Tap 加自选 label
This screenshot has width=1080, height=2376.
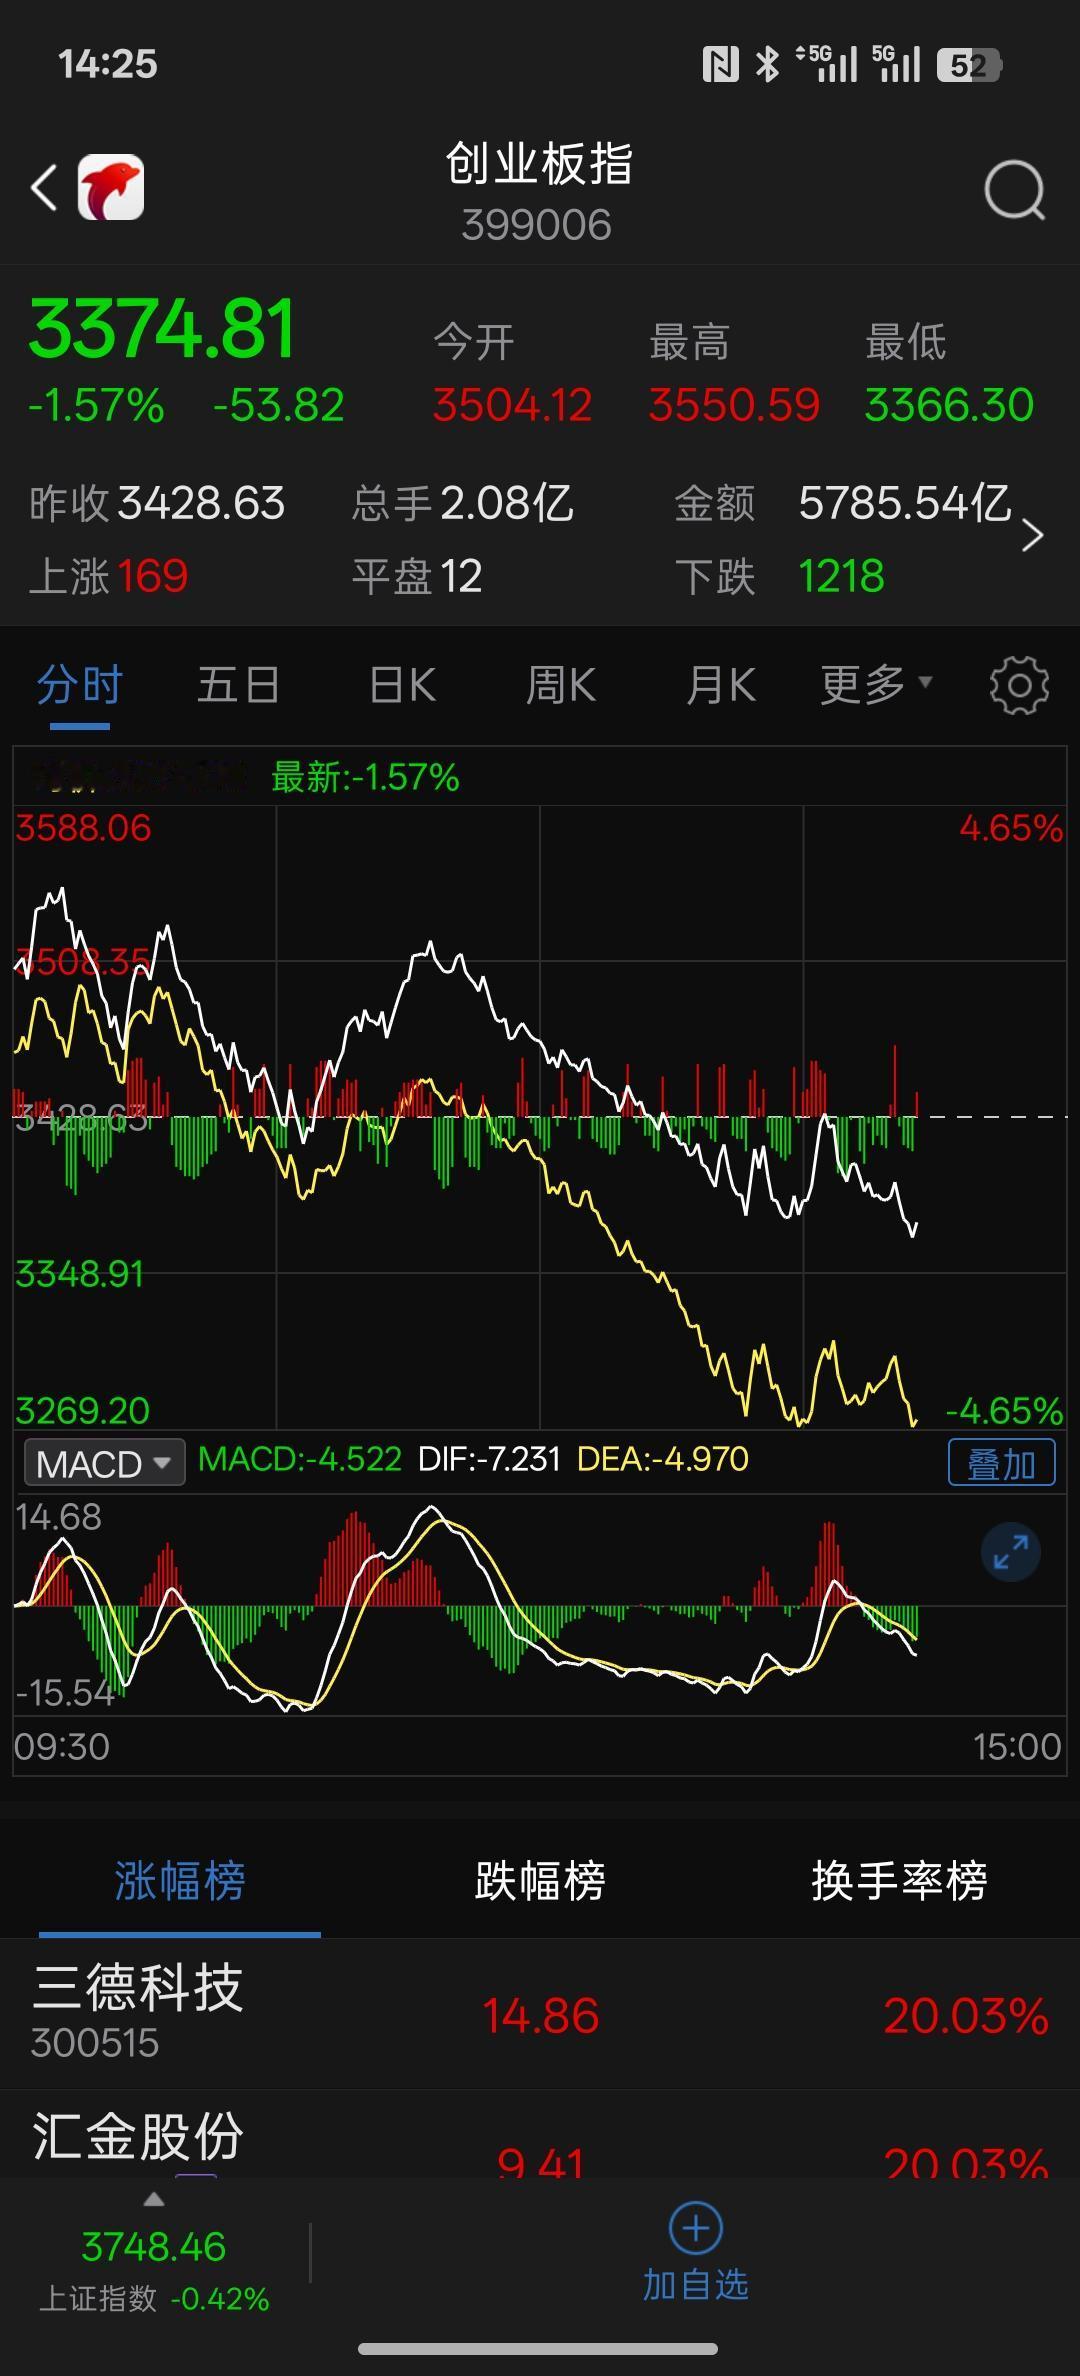[x=695, y=2285]
